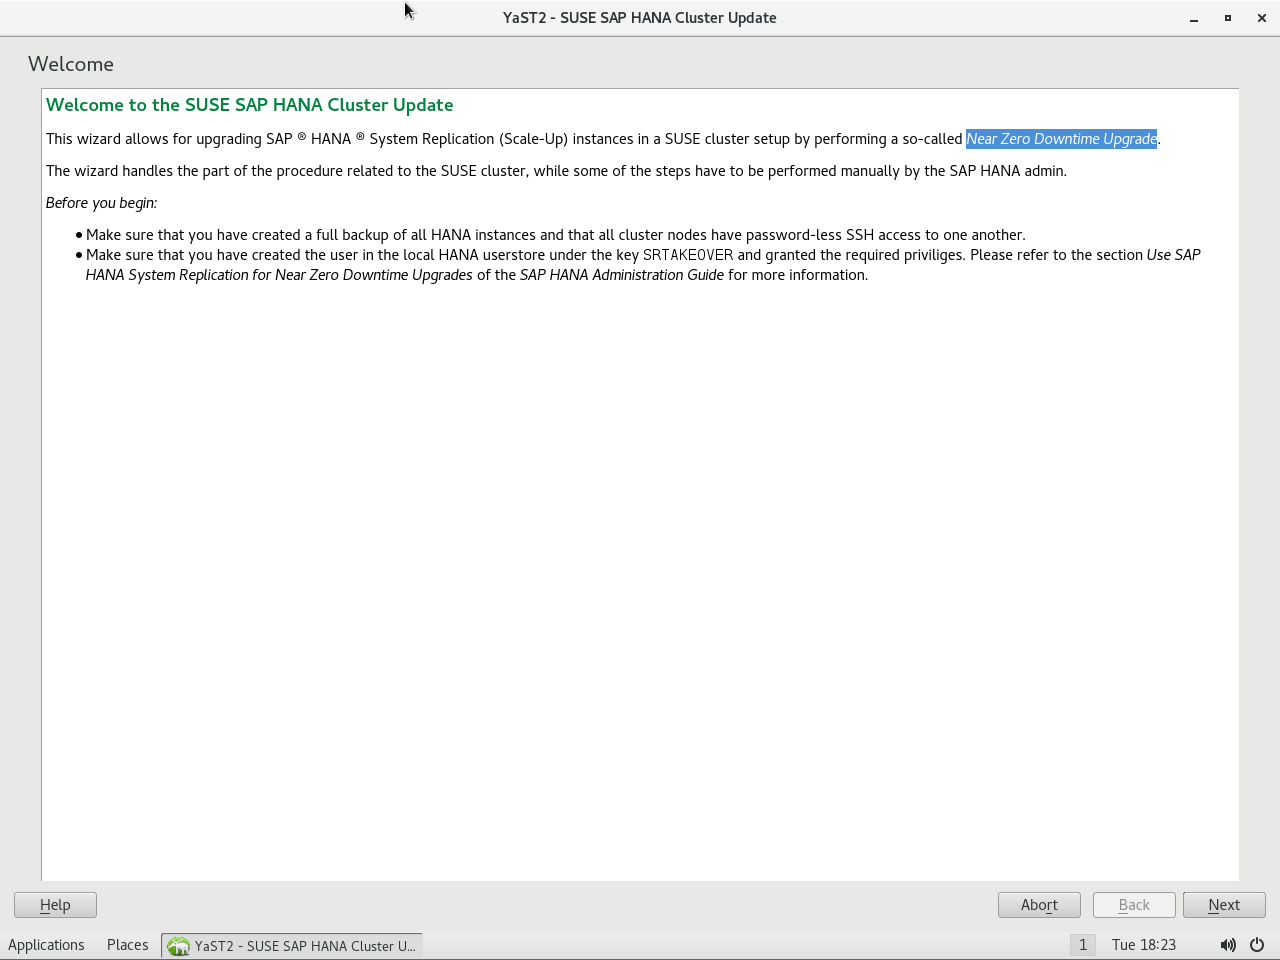Click the Welcome page heading

point(71,64)
